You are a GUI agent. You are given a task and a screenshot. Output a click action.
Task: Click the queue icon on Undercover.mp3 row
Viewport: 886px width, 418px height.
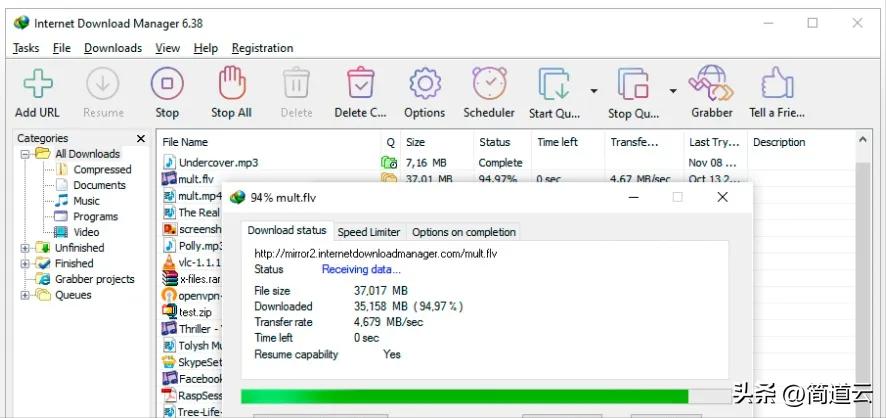click(x=389, y=163)
